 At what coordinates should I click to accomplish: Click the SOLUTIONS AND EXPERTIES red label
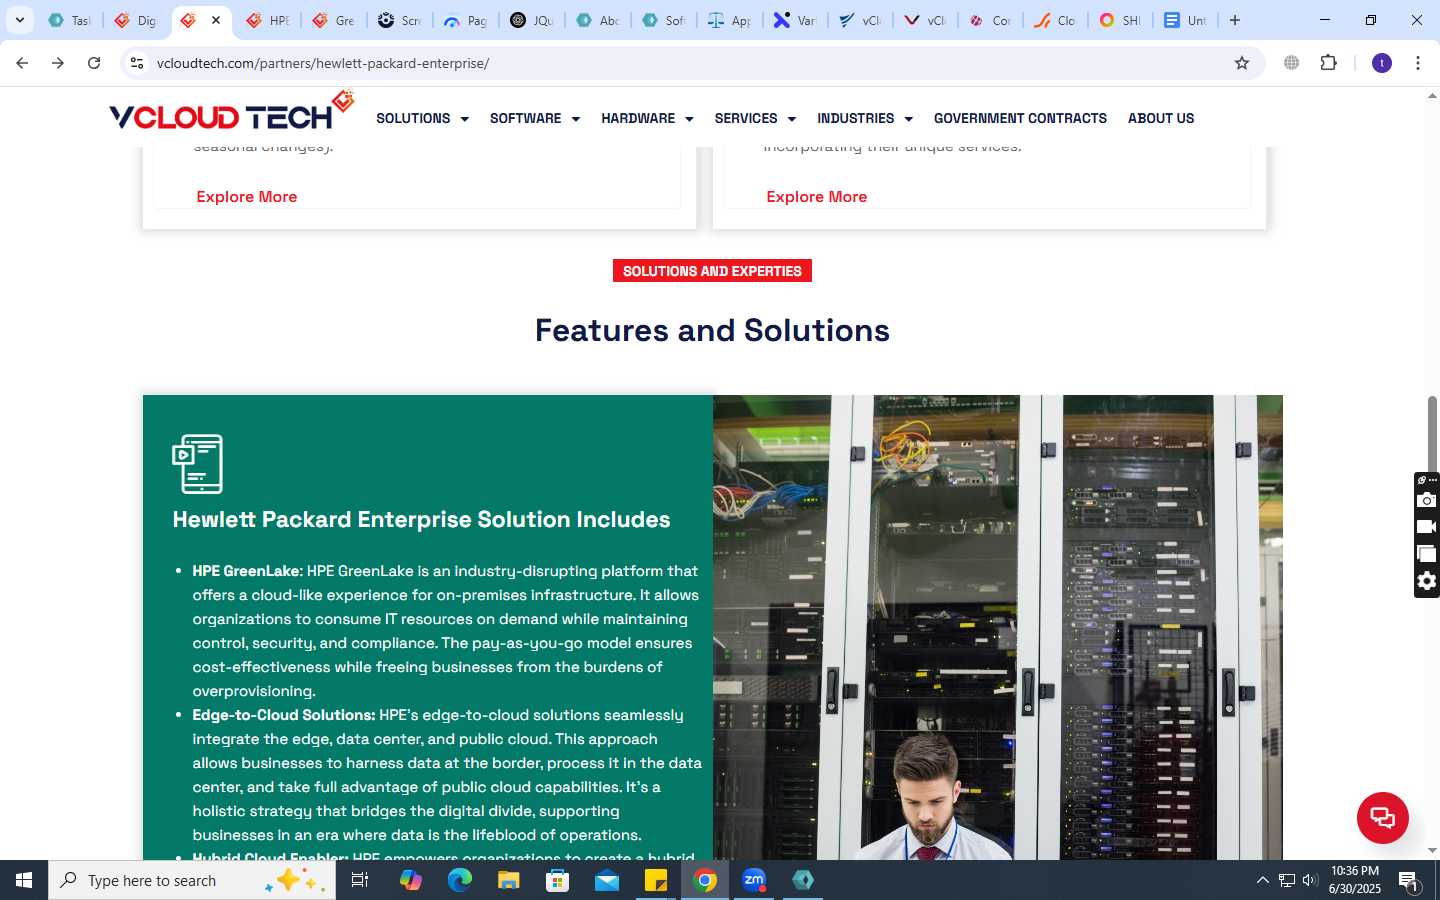click(x=712, y=271)
